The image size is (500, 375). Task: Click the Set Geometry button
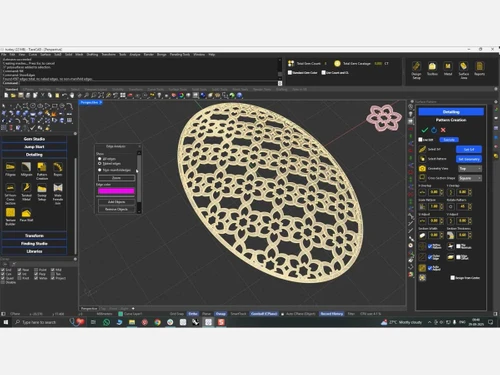pos(469,159)
